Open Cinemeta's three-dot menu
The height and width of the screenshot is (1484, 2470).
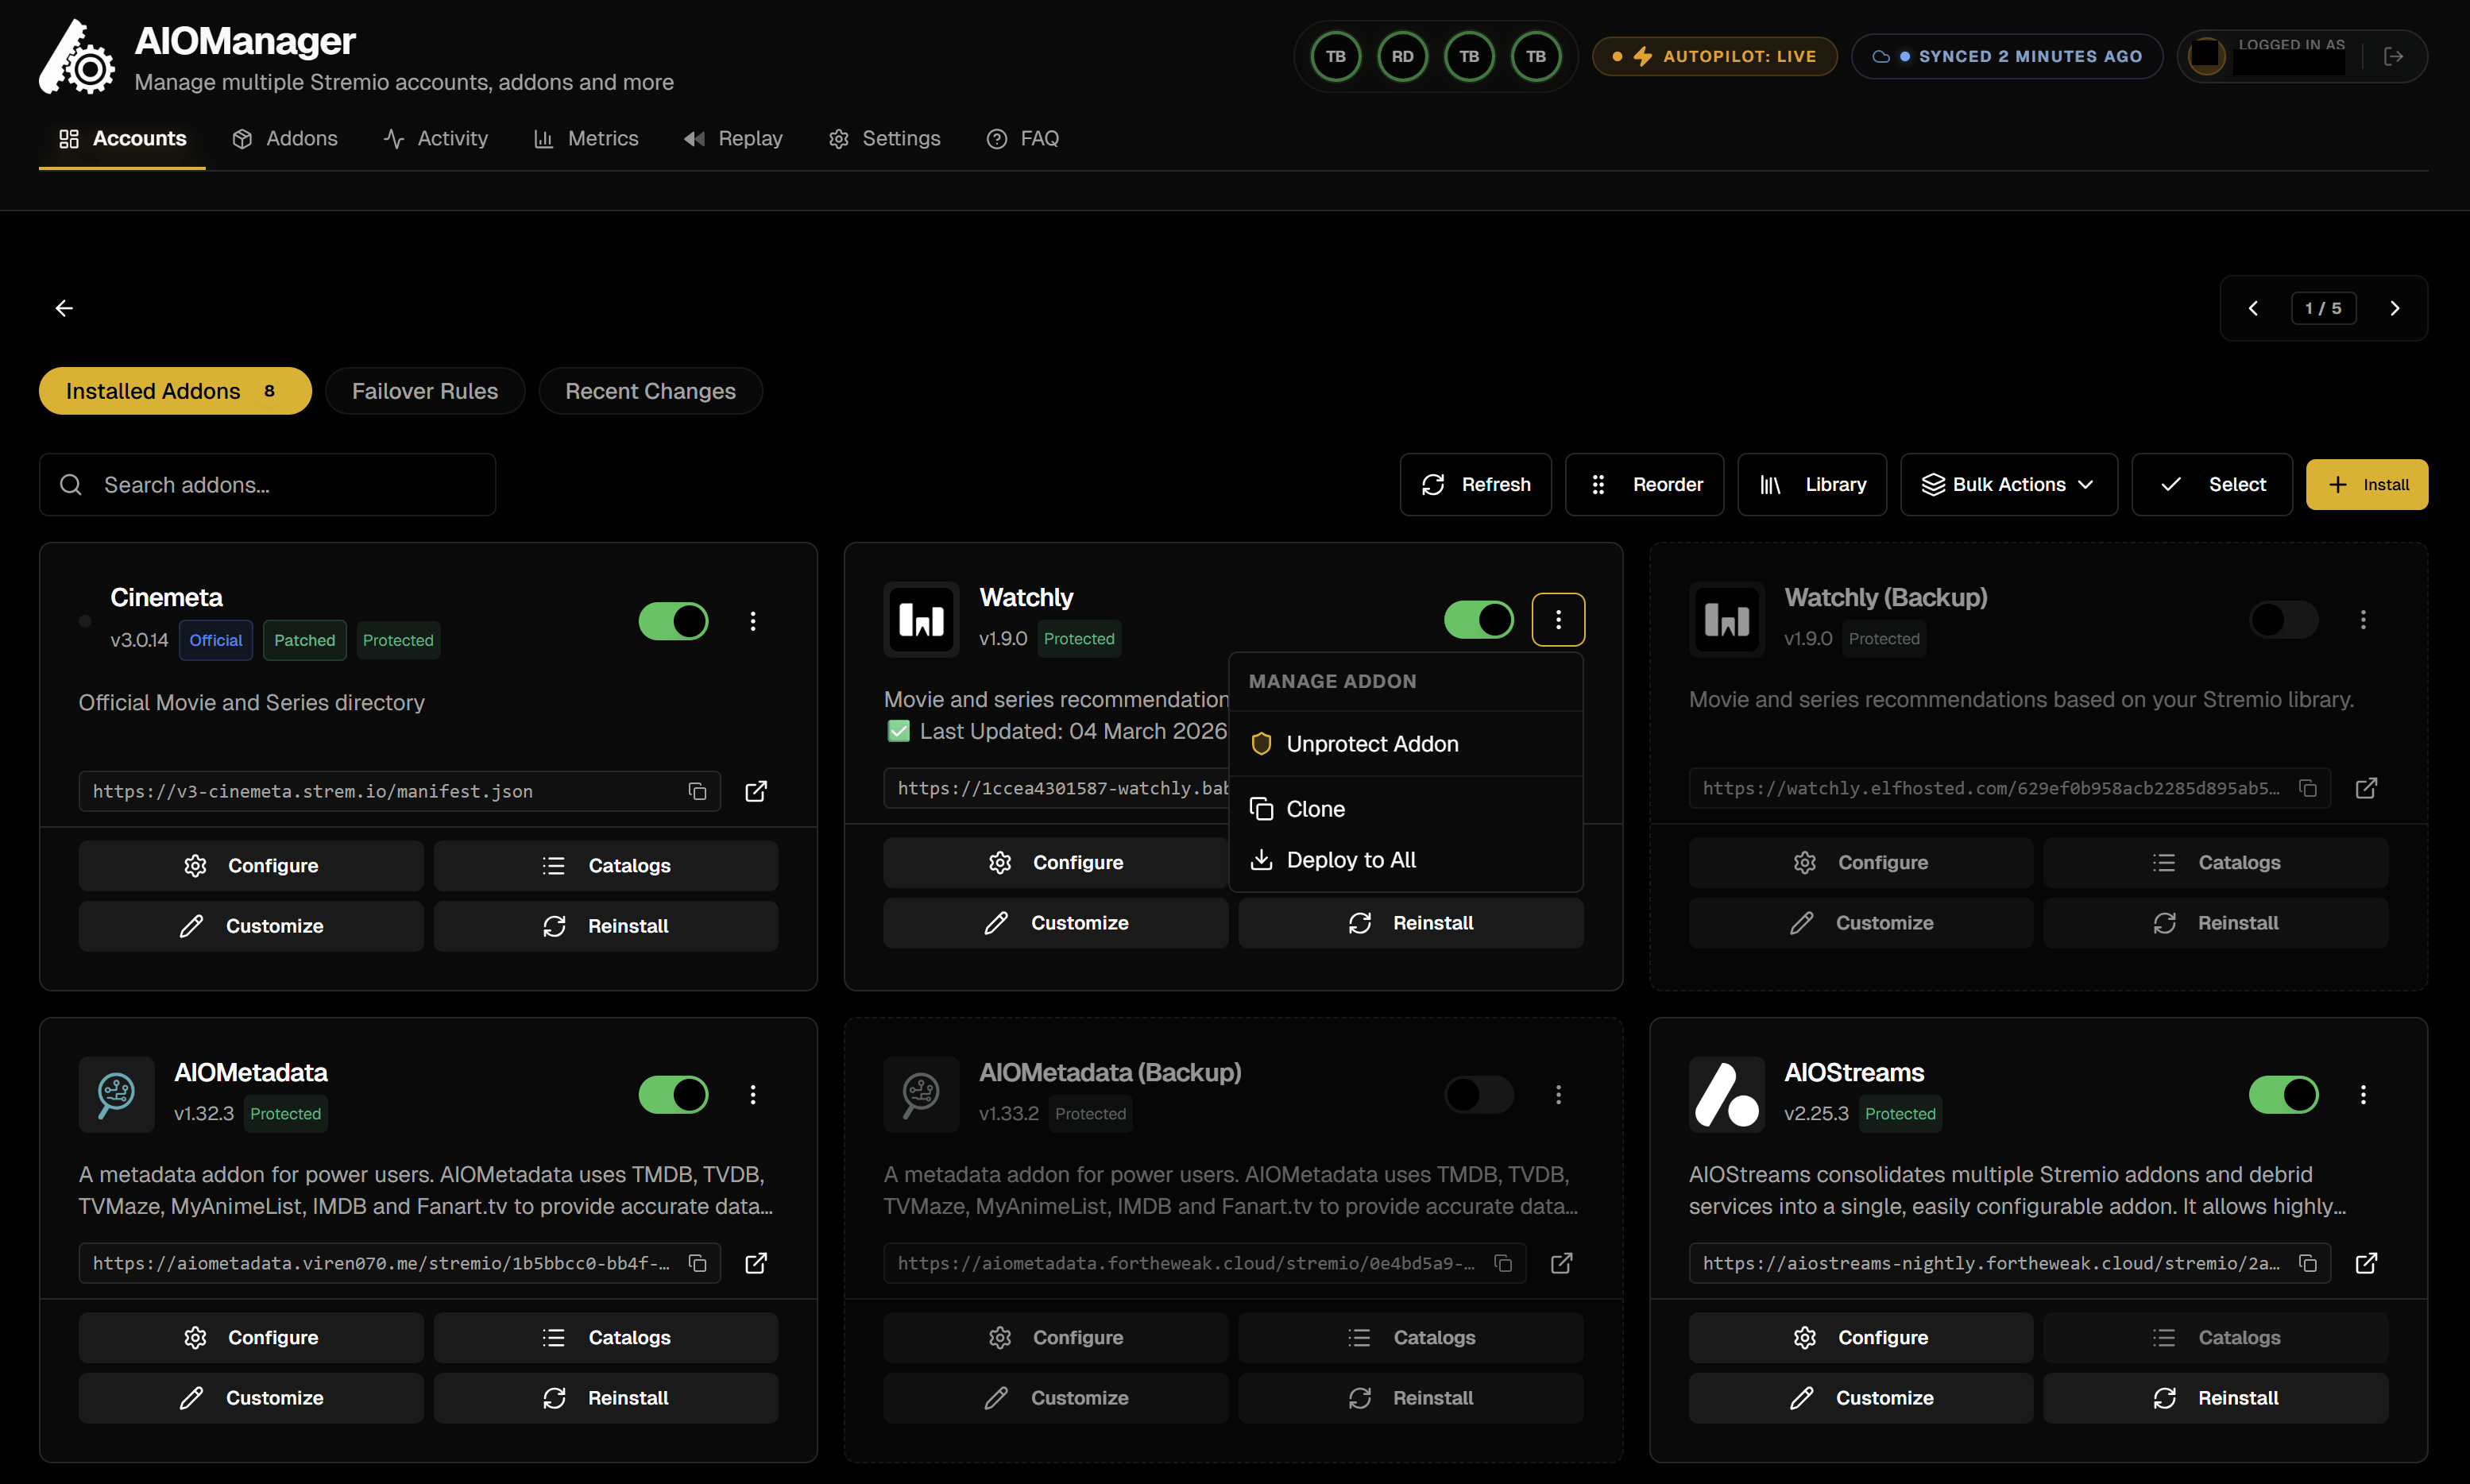pos(753,621)
